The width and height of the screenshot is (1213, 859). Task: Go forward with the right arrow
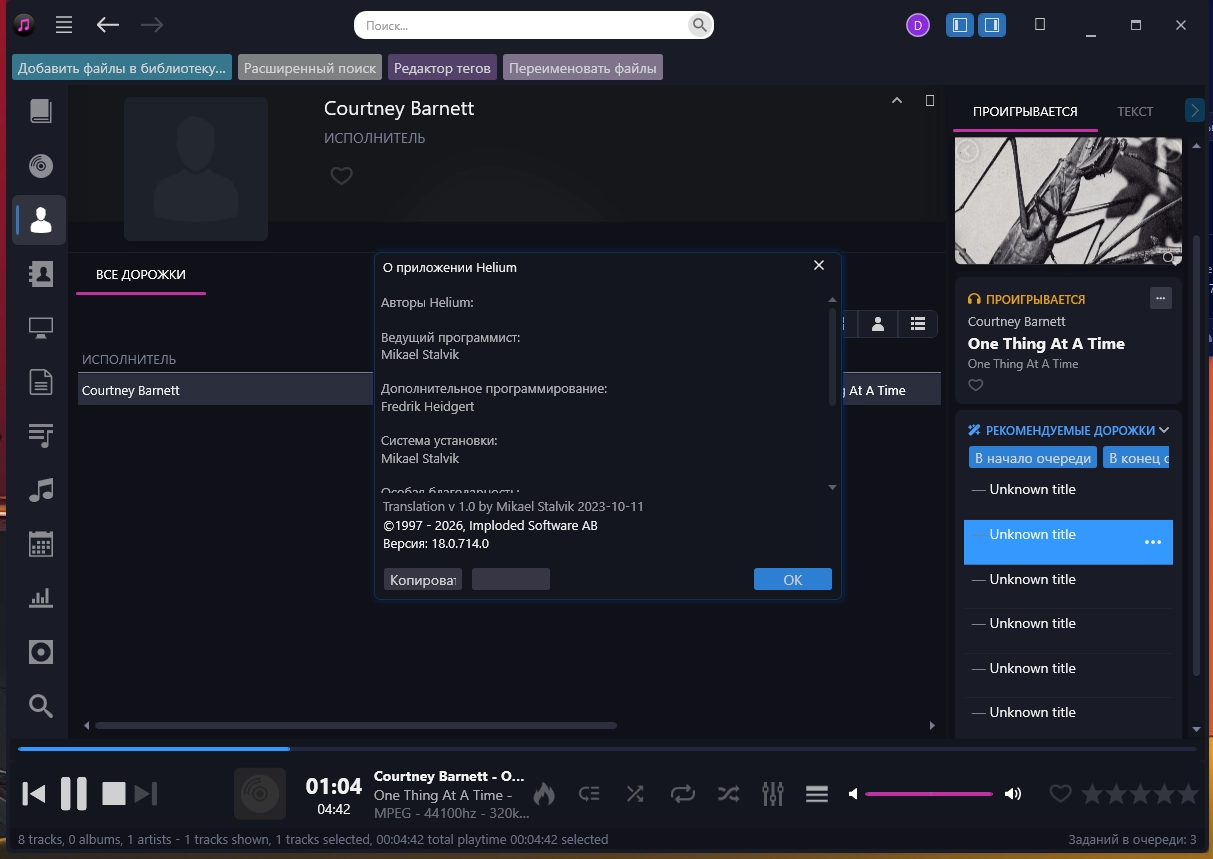pyautogui.click(x=152, y=25)
